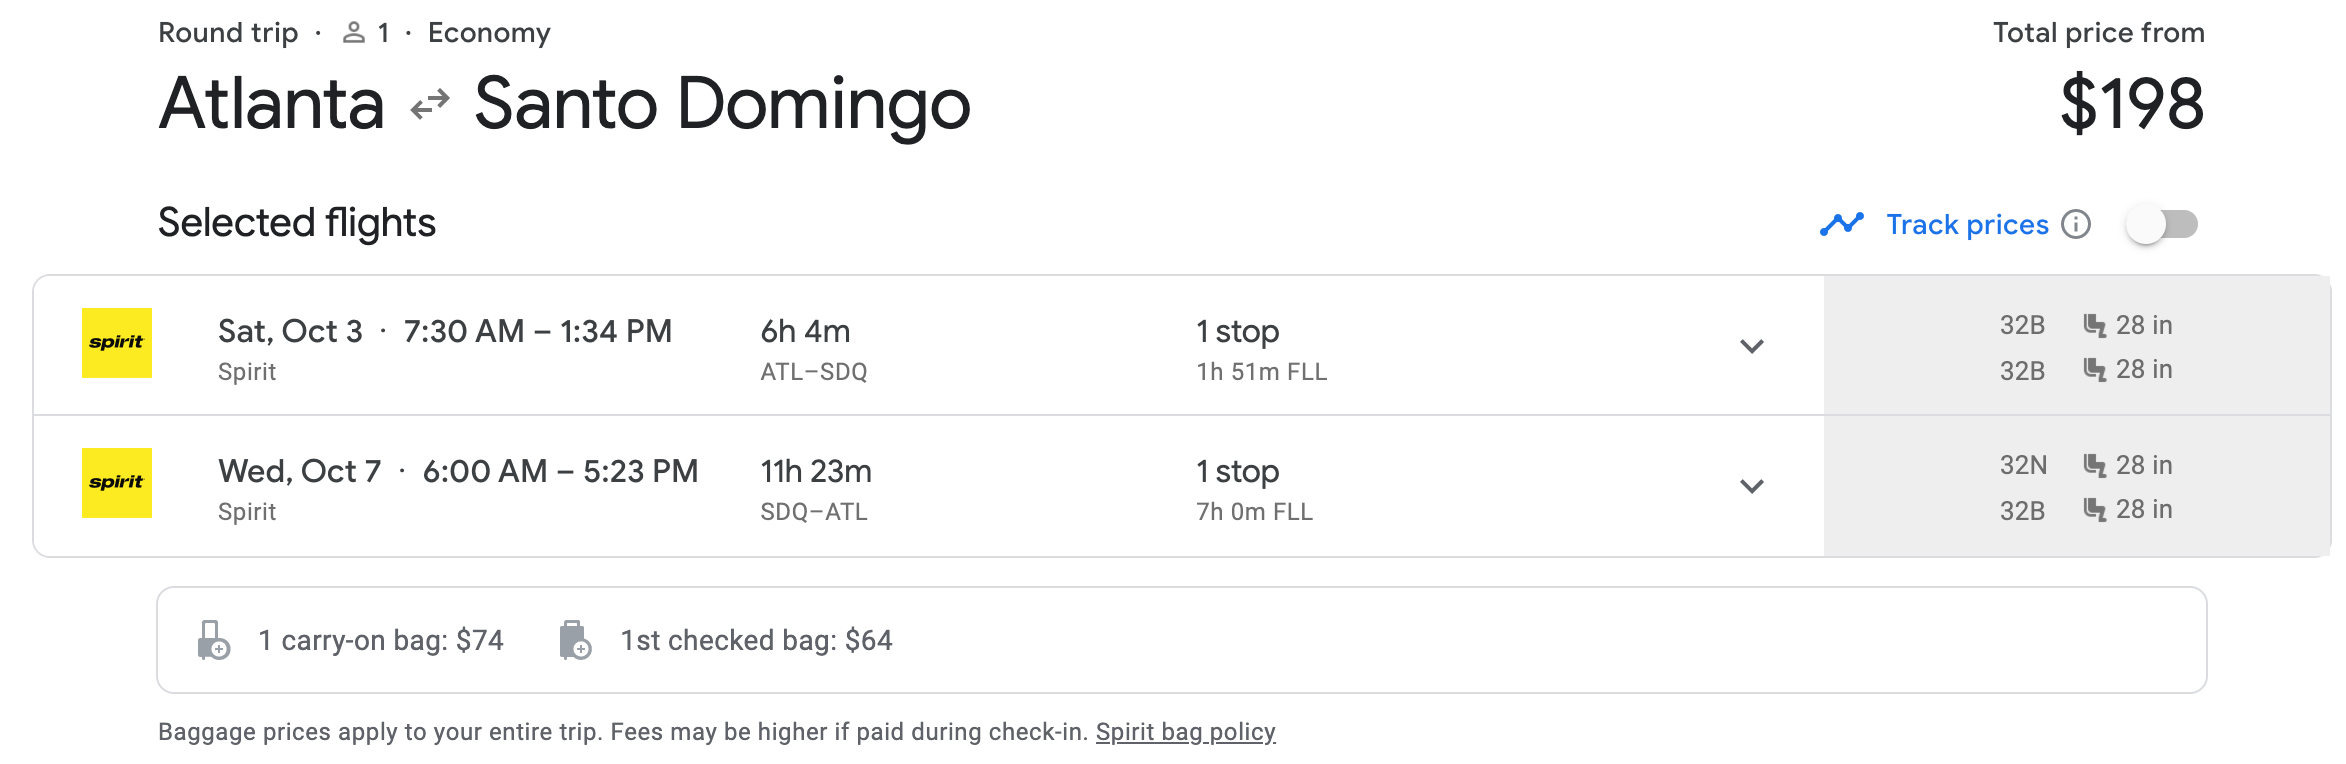Click the checked bag icon
This screenshot has width=2346, height=764.
(575, 640)
